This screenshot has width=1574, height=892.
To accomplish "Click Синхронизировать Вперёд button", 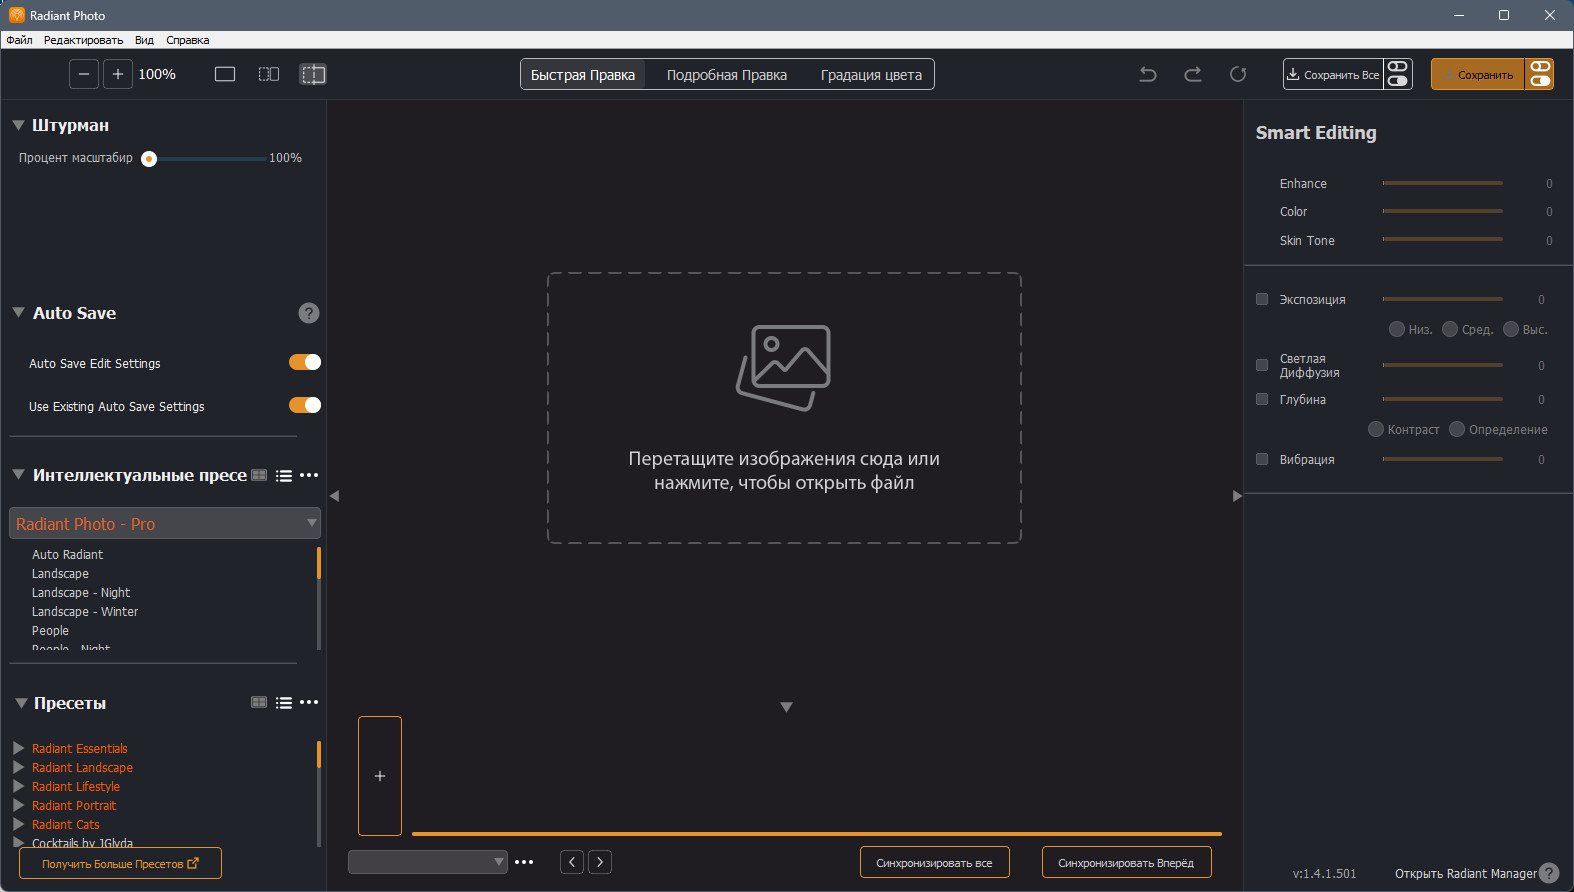I will [x=1126, y=862].
